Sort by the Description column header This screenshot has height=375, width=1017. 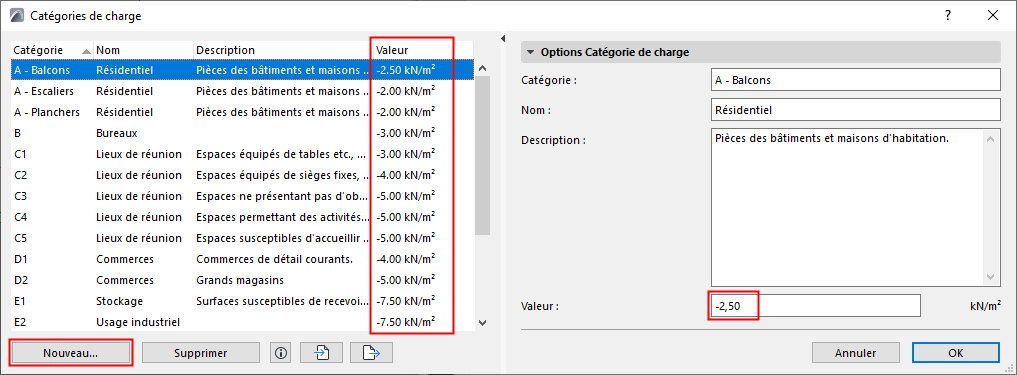(282, 50)
